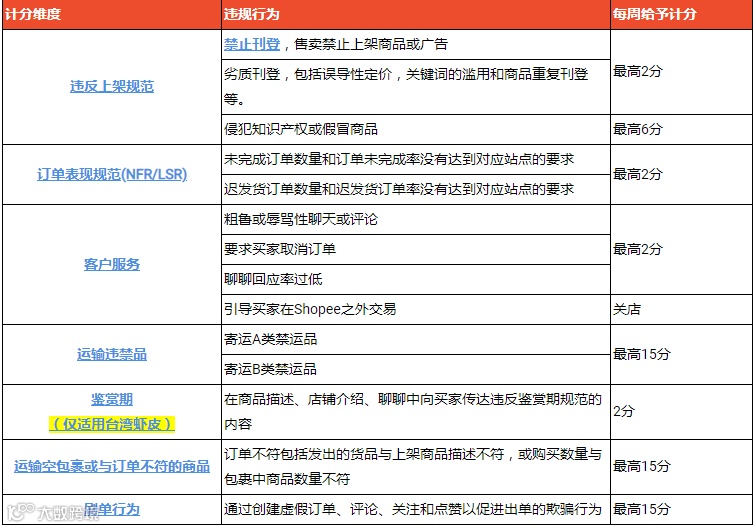Select the 每周给予计分 header cell
The width and height of the screenshot is (753, 528).
pyautogui.click(x=681, y=14)
